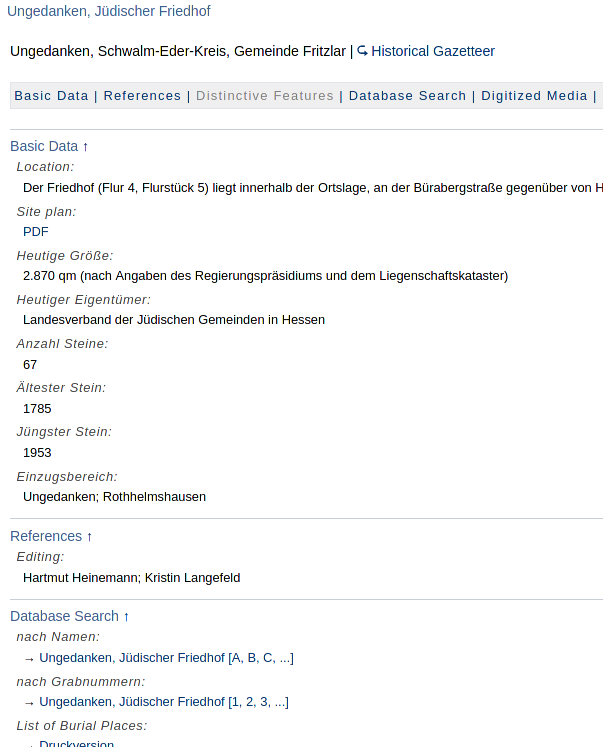
Task: Click the References ↑ heading
Action: tap(51, 536)
